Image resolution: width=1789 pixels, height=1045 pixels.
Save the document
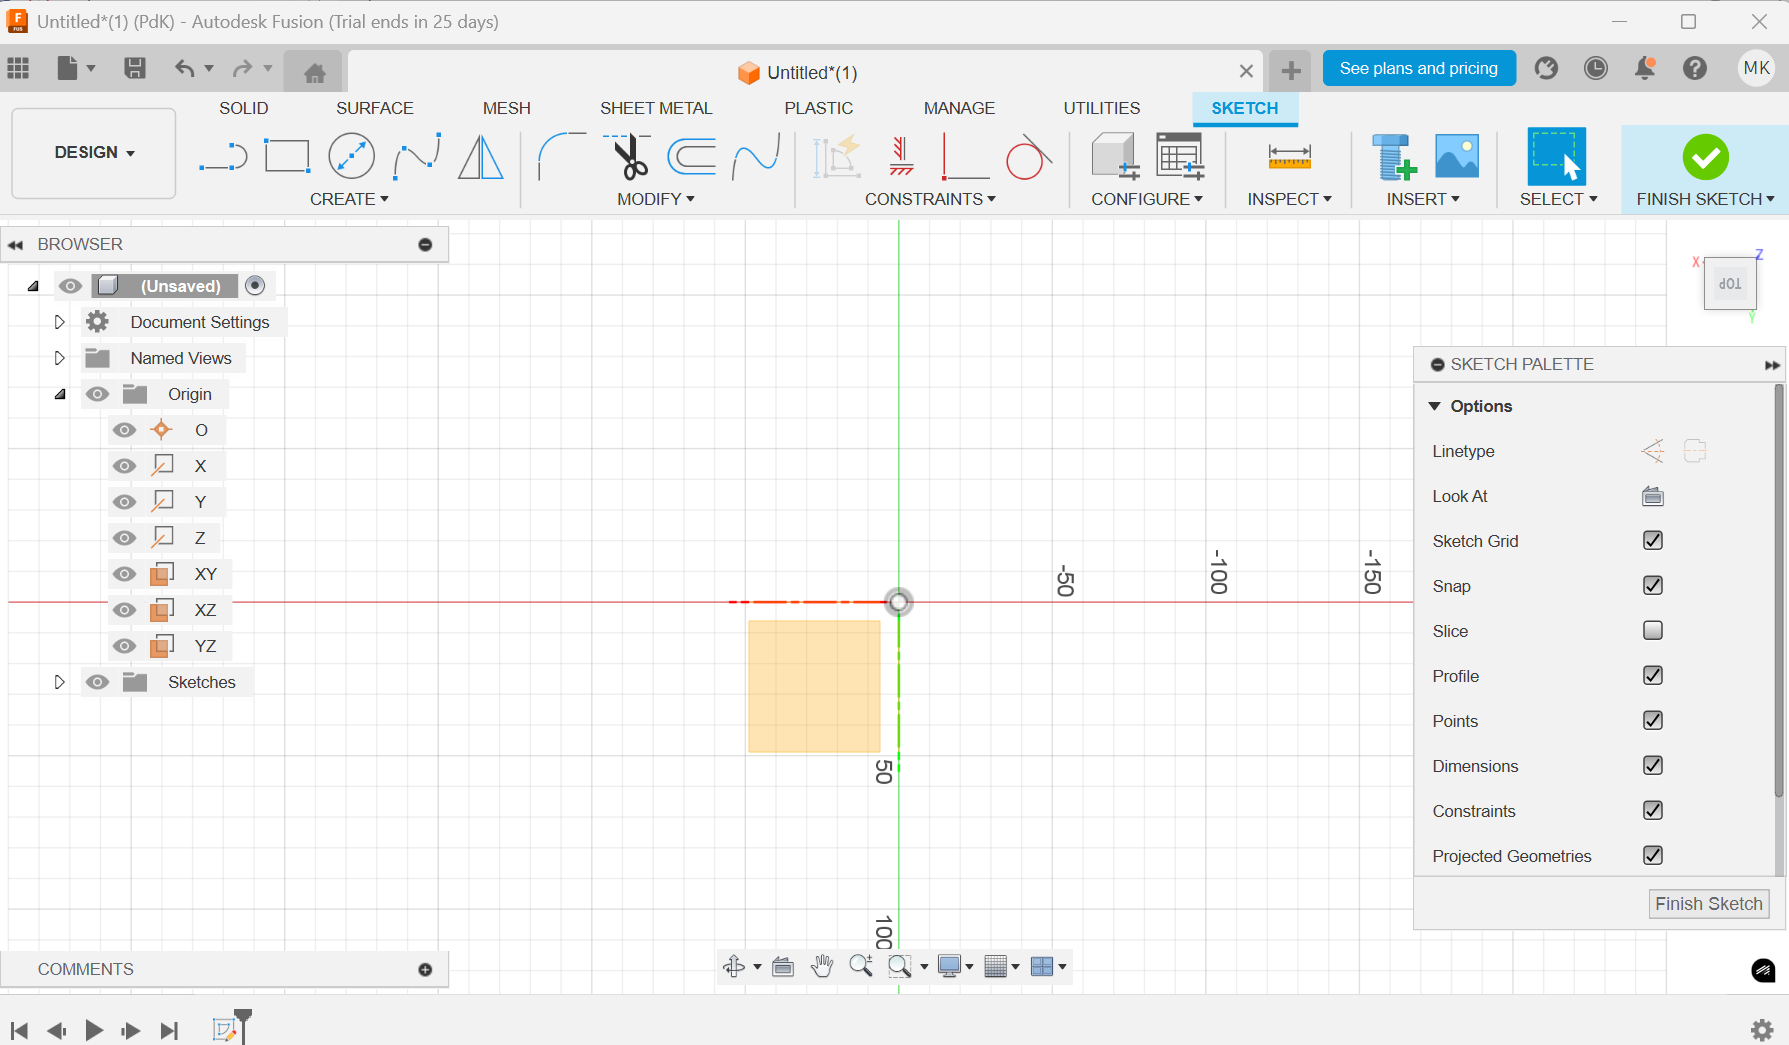135,68
